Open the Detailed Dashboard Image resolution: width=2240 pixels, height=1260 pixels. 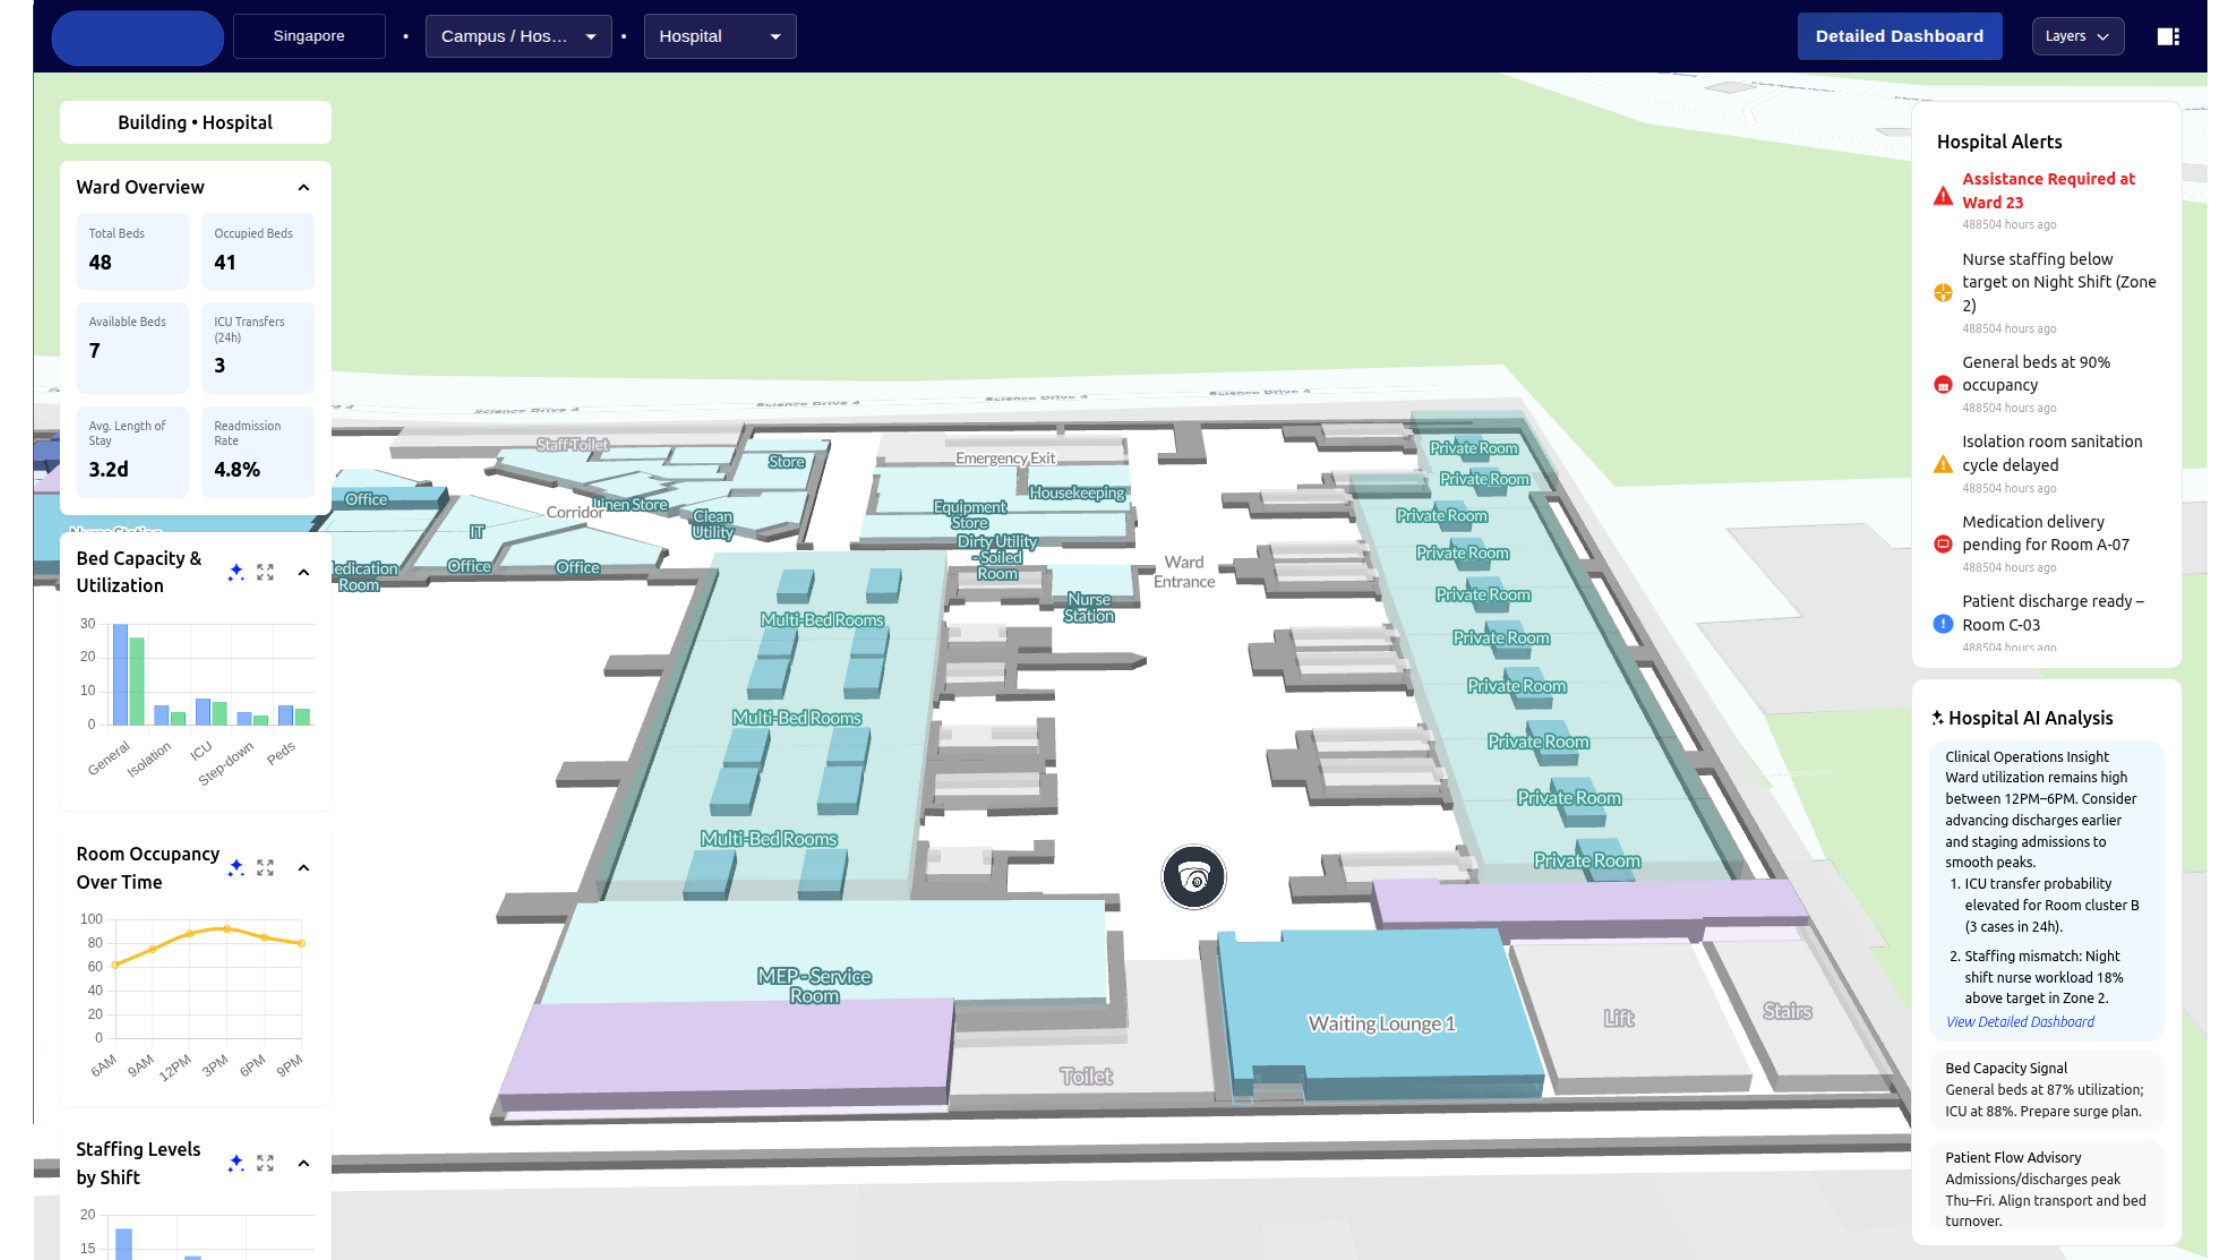click(x=1899, y=36)
